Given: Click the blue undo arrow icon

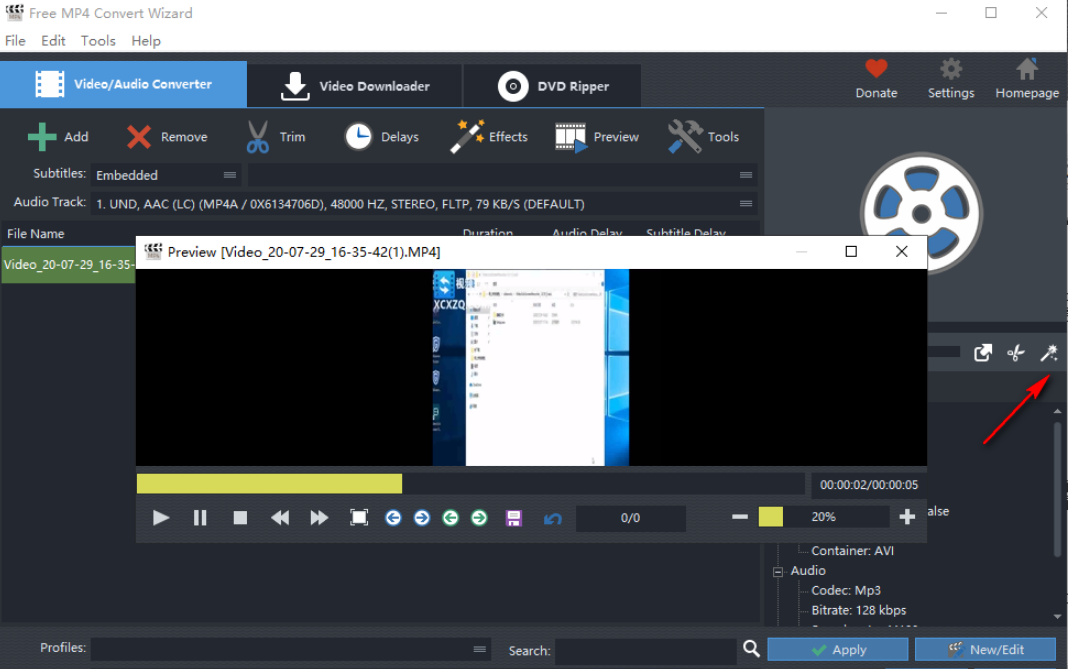Looking at the screenshot, I should (553, 519).
